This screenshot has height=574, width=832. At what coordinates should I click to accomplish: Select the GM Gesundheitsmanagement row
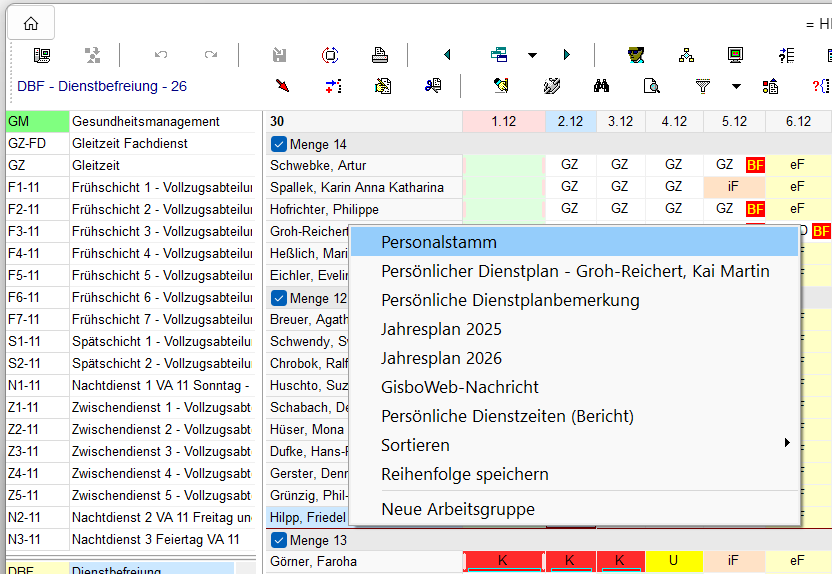point(130,122)
